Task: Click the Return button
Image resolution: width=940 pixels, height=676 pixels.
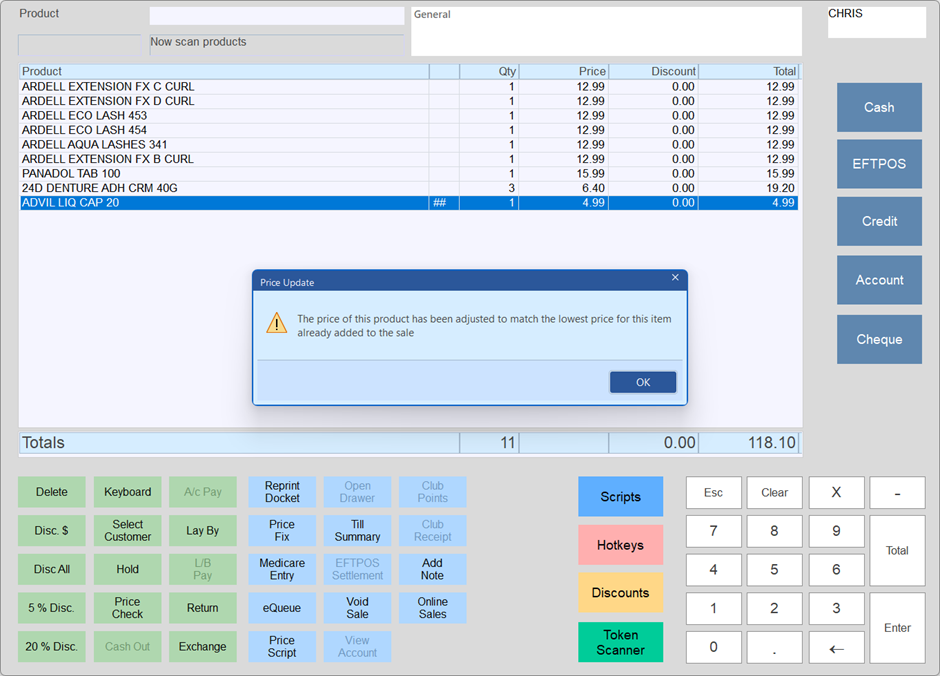Action: [x=203, y=608]
